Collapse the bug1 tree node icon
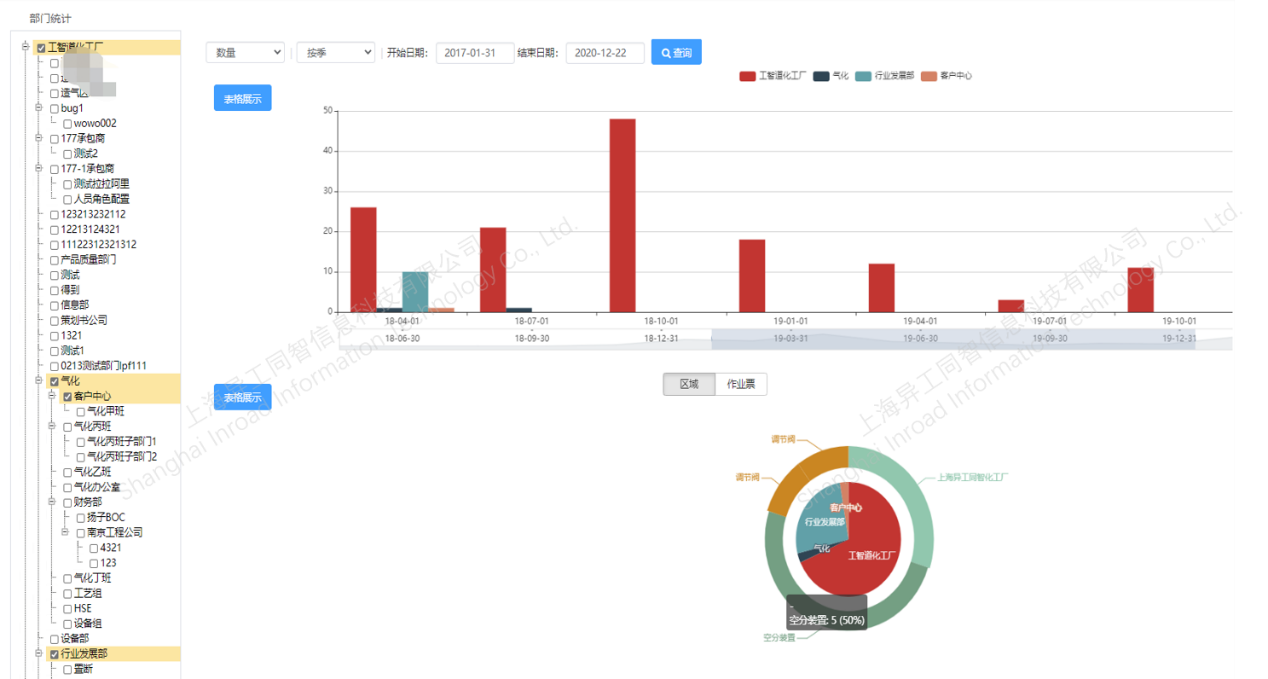Image resolution: width=1268 pixels, height=679 pixels. tap(39, 108)
